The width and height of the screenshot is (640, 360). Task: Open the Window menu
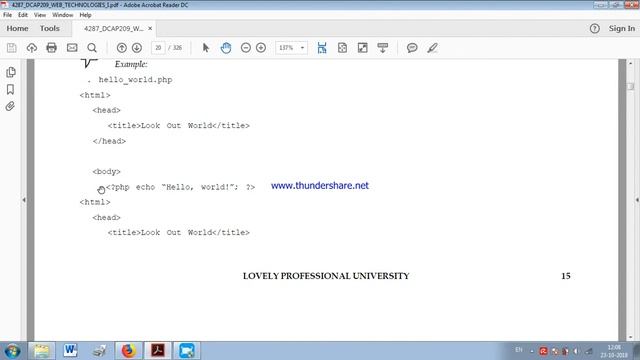(x=62, y=15)
